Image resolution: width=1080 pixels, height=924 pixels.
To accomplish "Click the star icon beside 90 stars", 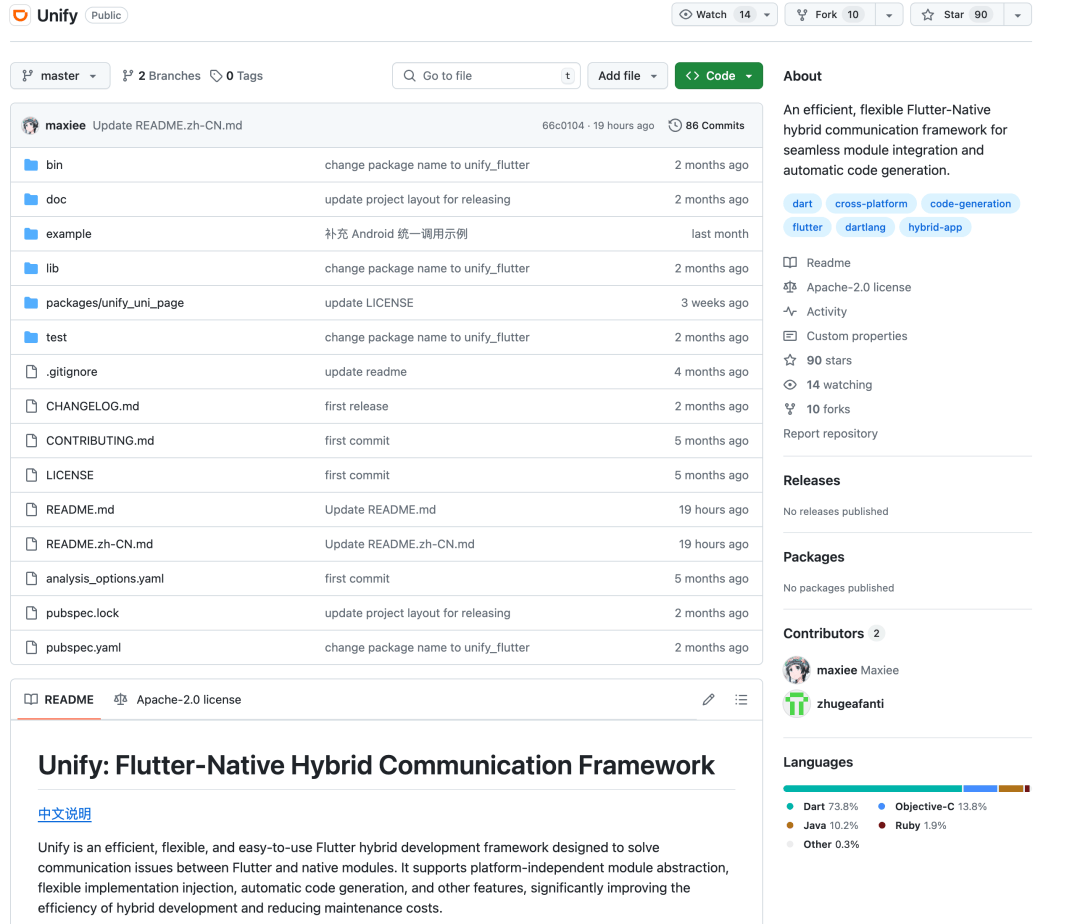I will tap(790, 360).
